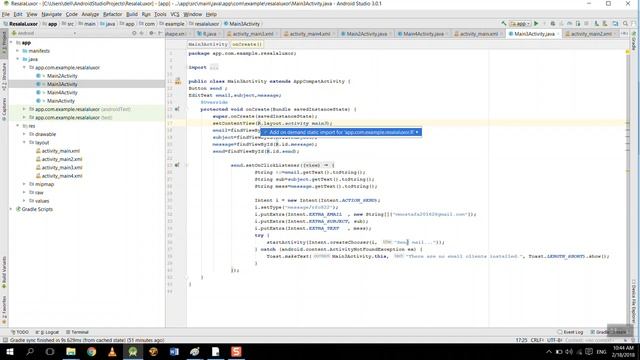This screenshot has height=360, width=640.
Task: Click the project panel settings gear icon
Action: (x=151, y=33)
